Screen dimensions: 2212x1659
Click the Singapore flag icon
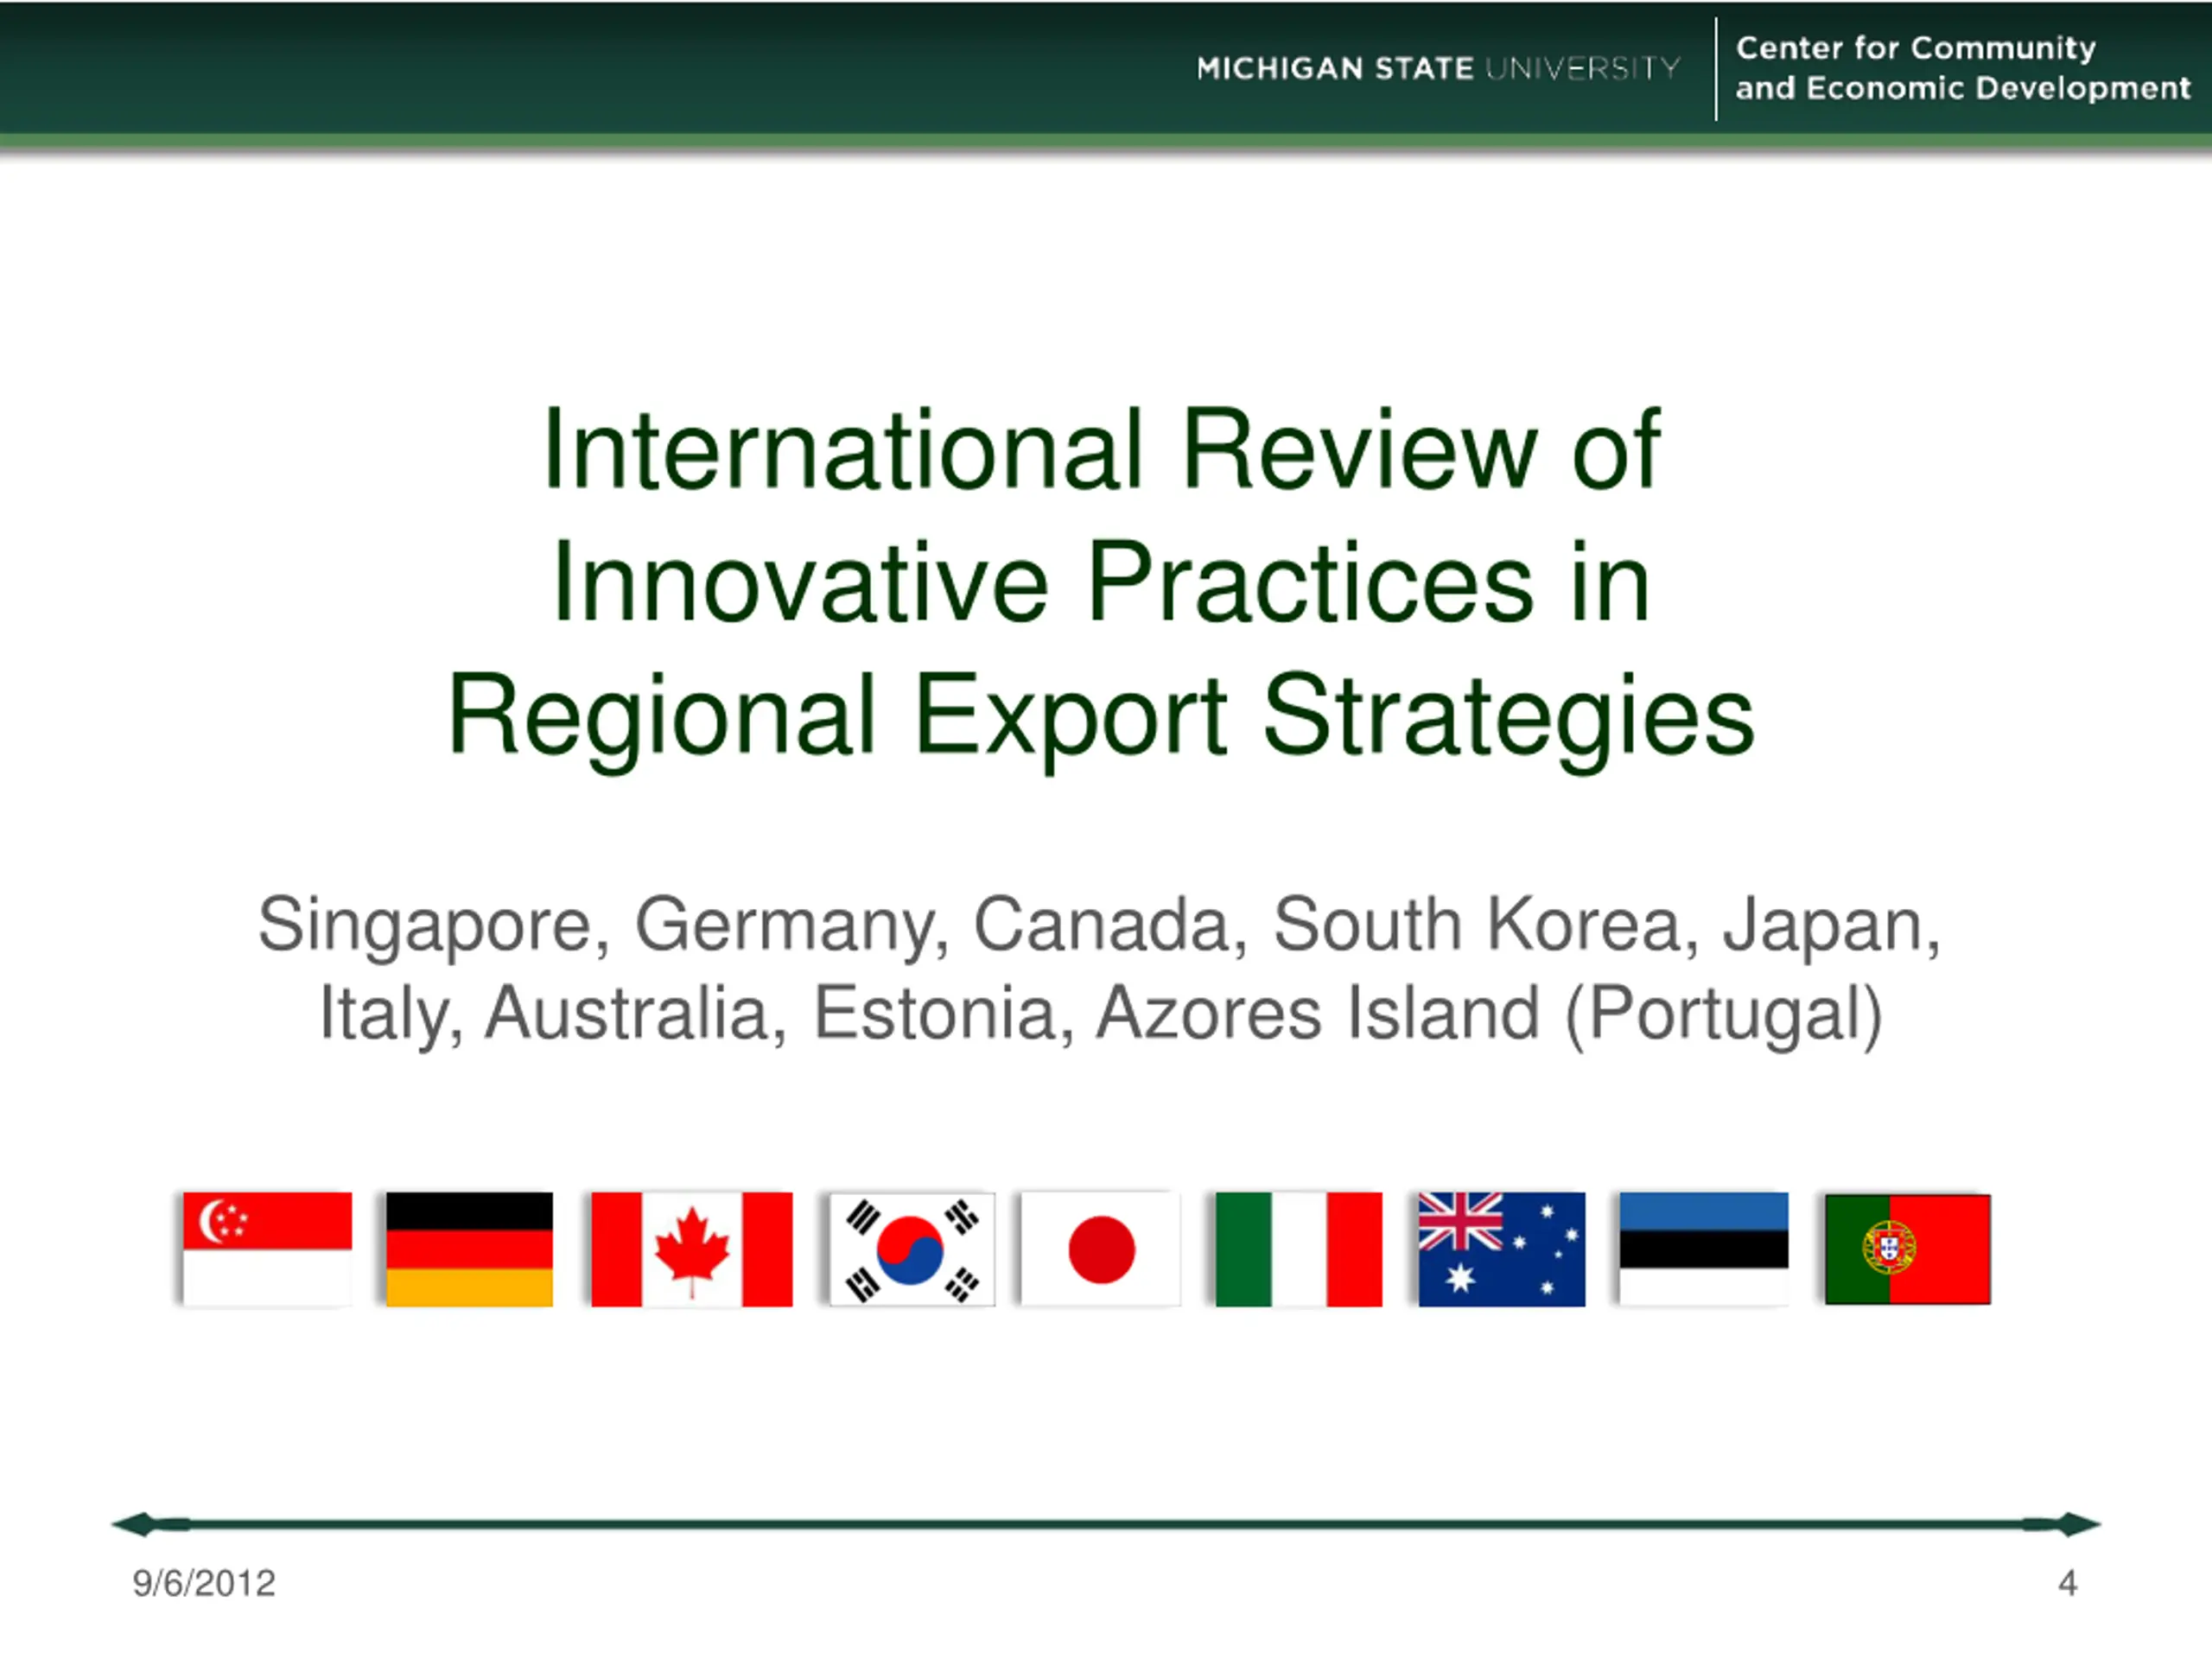click(267, 1248)
